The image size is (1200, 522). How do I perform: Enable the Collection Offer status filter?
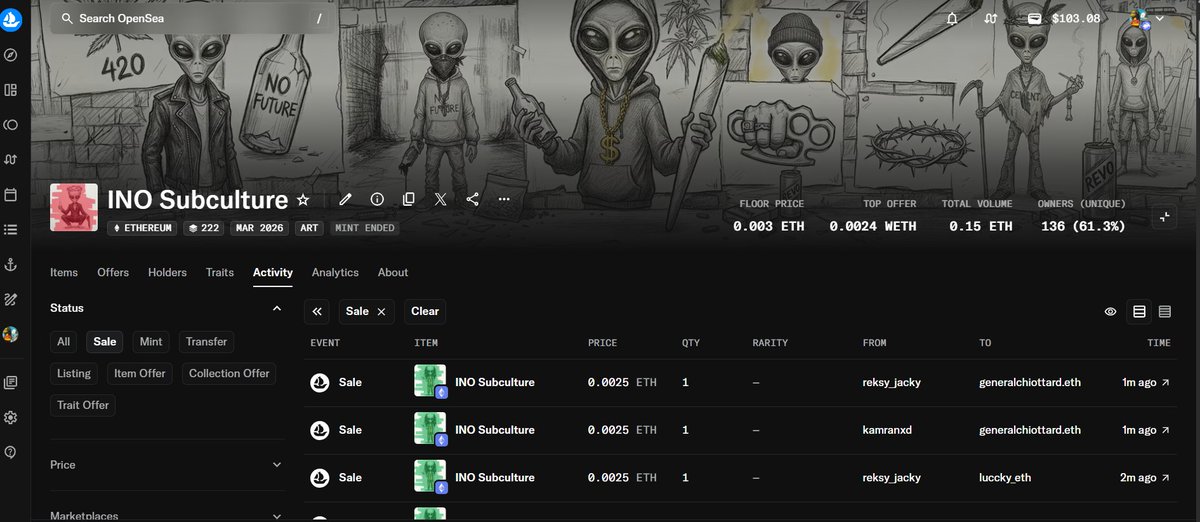coord(229,374)
